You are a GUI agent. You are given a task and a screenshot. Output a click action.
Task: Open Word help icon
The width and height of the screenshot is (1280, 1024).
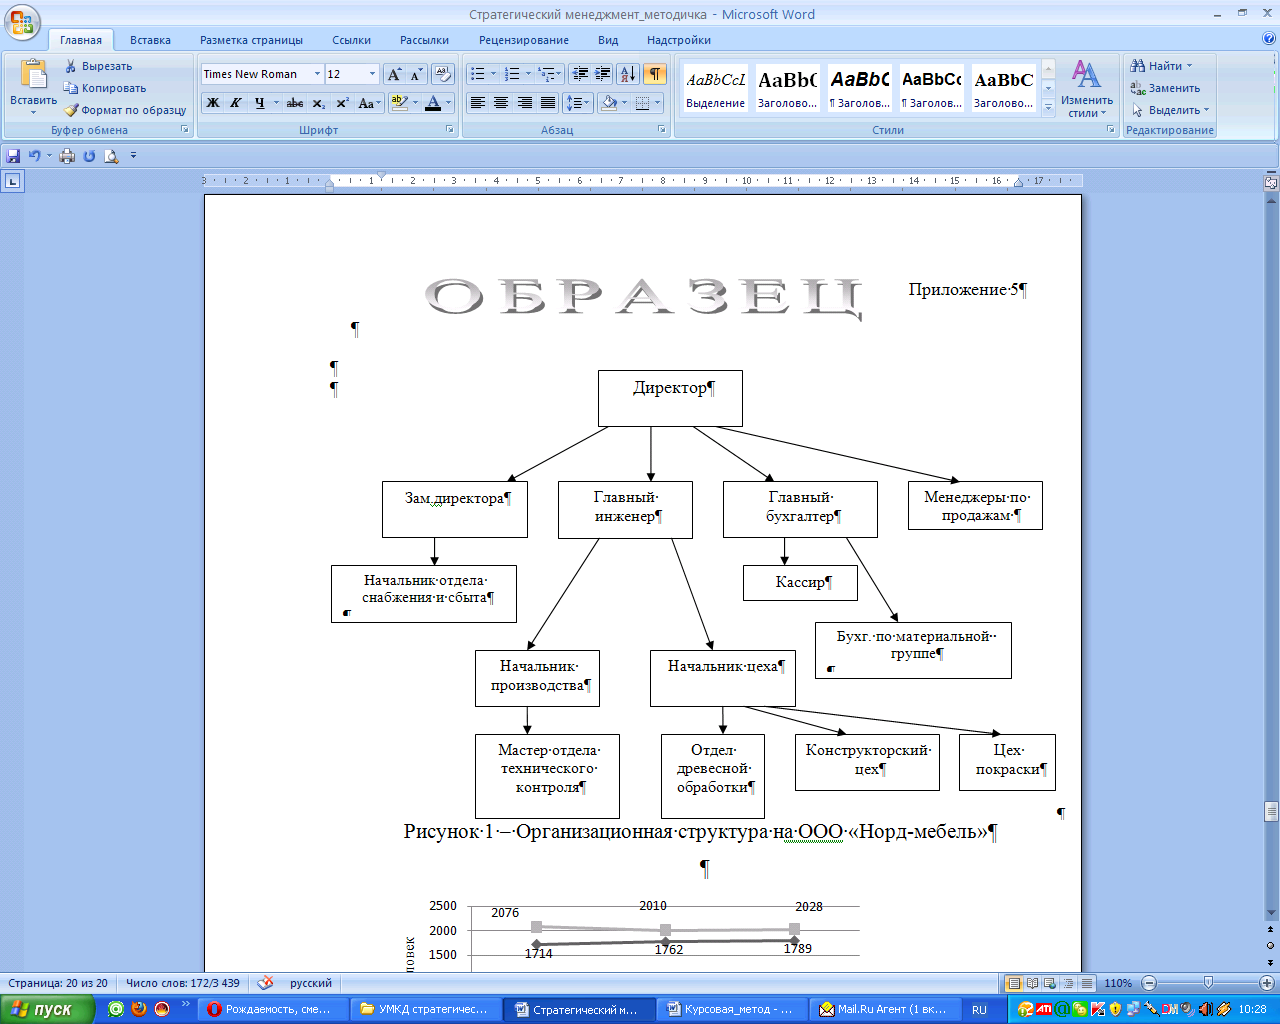1269,39
